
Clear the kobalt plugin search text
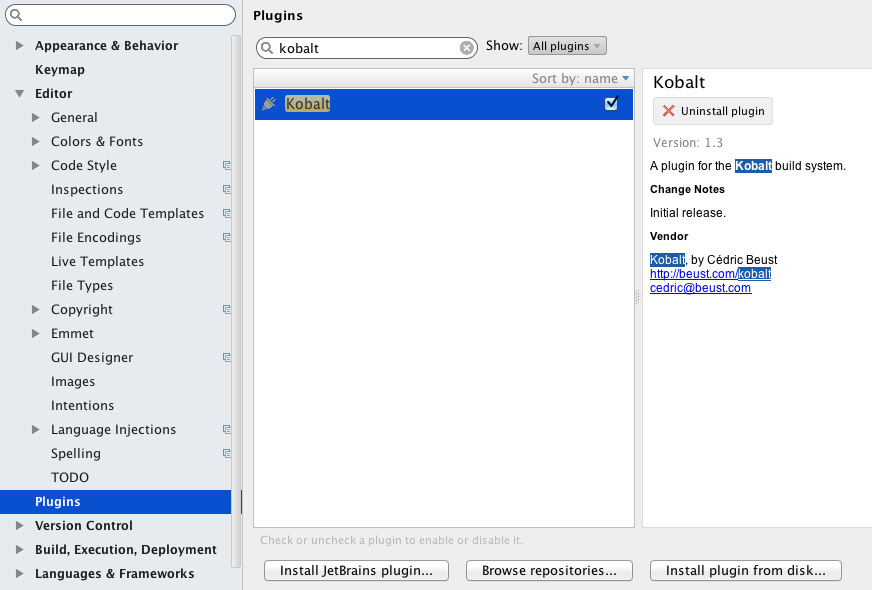point(467,48)
